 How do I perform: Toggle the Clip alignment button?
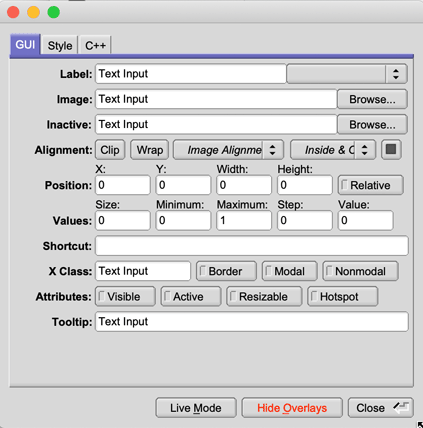[110, 150]
